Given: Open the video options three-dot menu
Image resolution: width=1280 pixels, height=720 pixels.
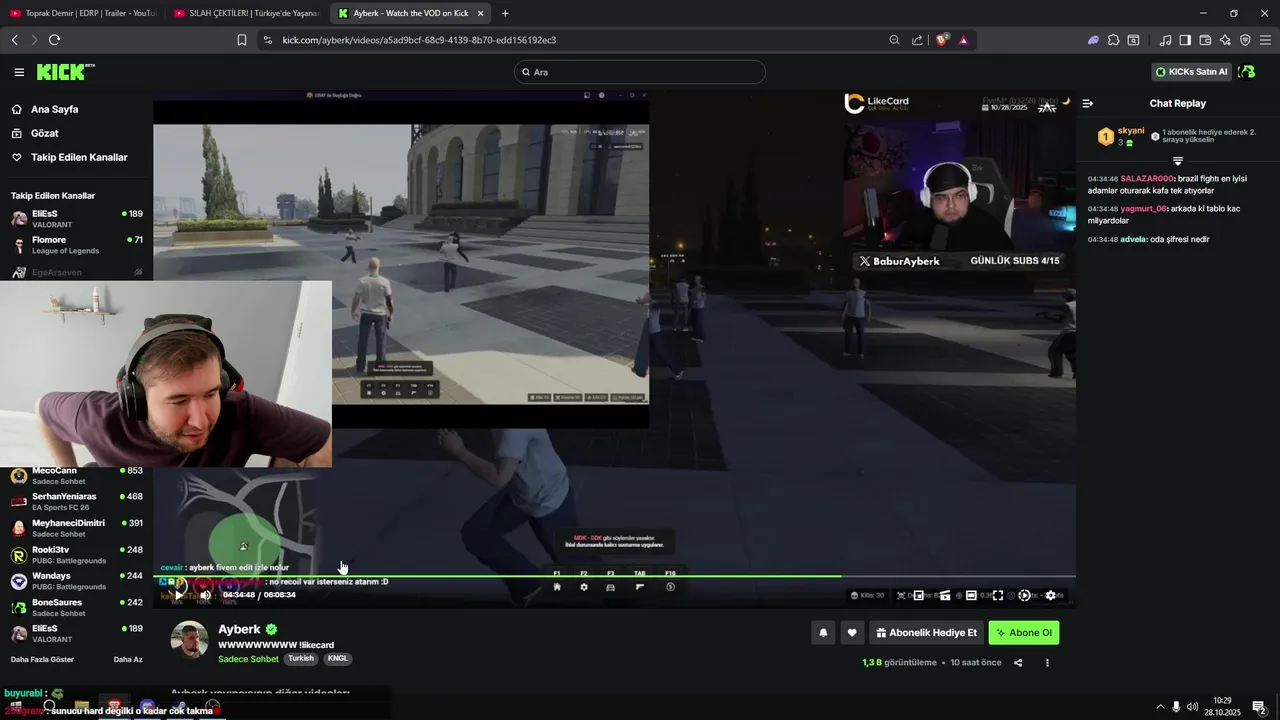Looking at the screenshot, I should 1047,663.
